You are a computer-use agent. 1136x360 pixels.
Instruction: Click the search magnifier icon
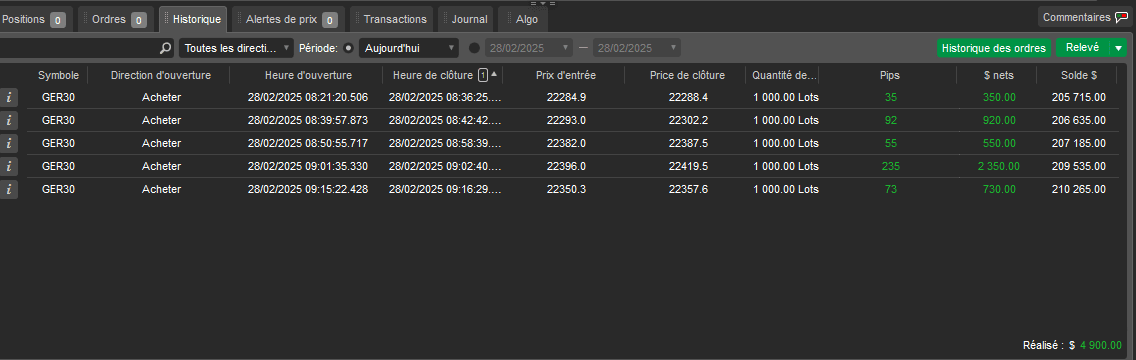point(165,49)
